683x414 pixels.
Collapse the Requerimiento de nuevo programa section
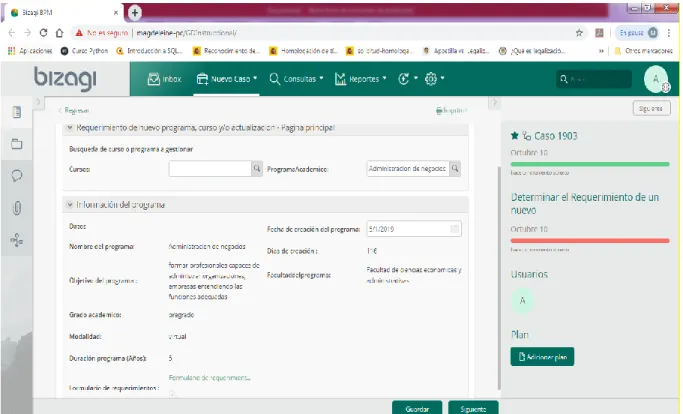(x=69, y=128)
